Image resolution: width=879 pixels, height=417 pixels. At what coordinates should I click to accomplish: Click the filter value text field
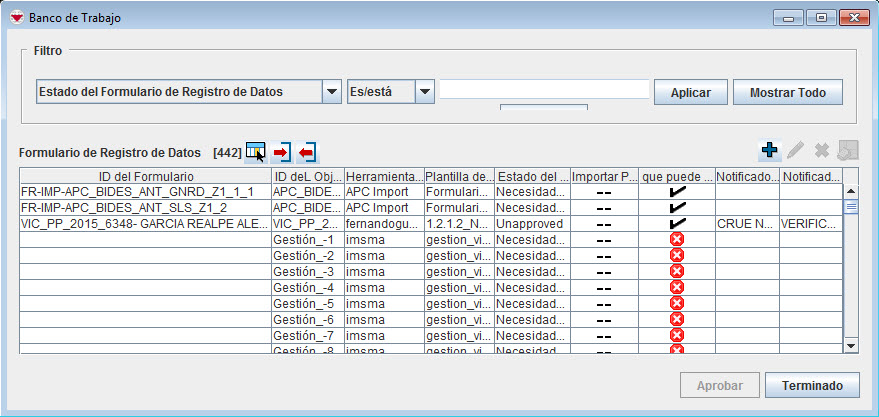[544, 90]
